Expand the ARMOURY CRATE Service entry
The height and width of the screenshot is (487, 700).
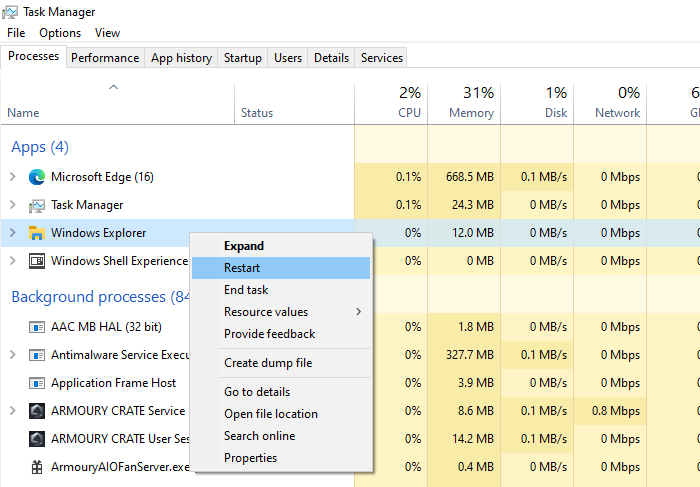point(13,411)
